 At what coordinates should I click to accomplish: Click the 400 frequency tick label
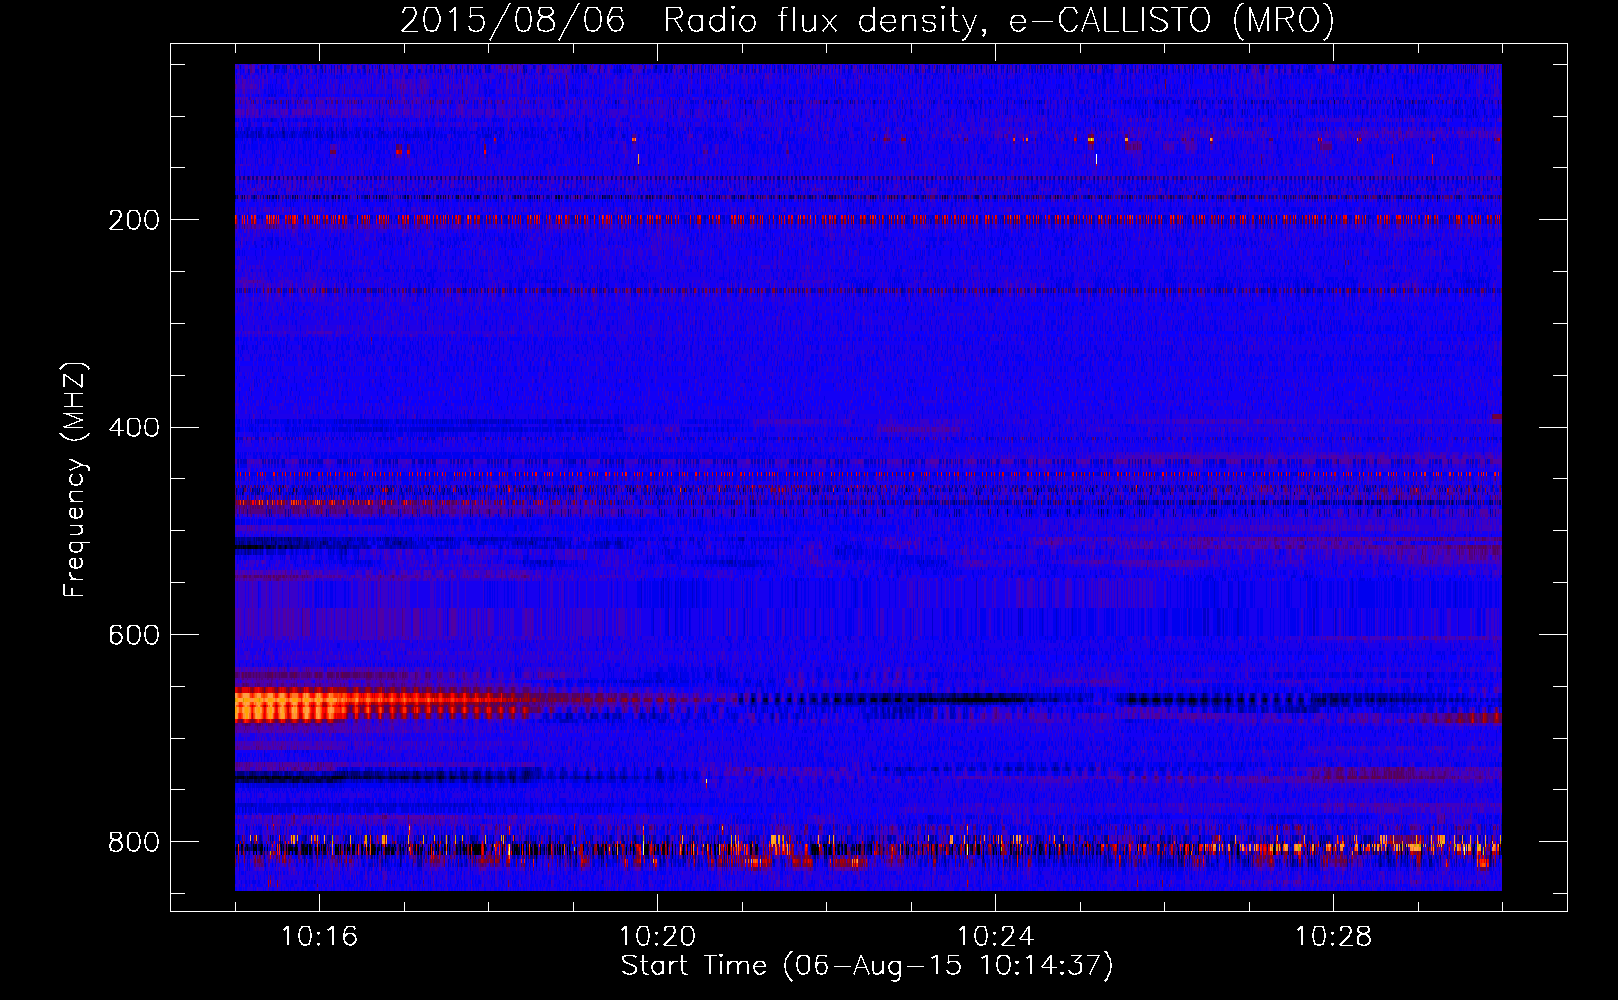[x=134, y=428]
